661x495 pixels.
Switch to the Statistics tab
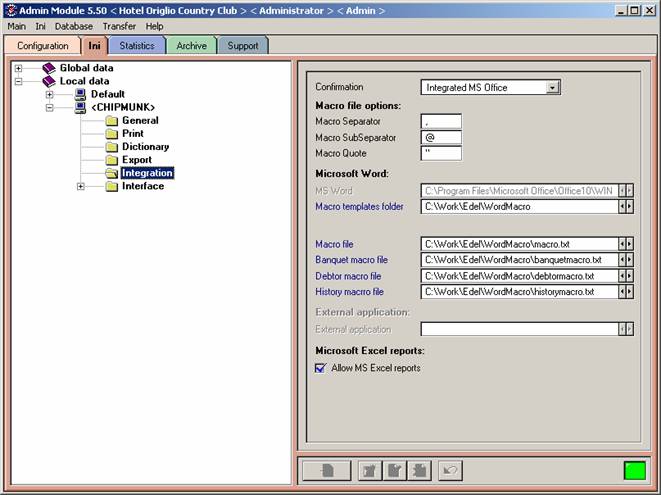[137, 46]
